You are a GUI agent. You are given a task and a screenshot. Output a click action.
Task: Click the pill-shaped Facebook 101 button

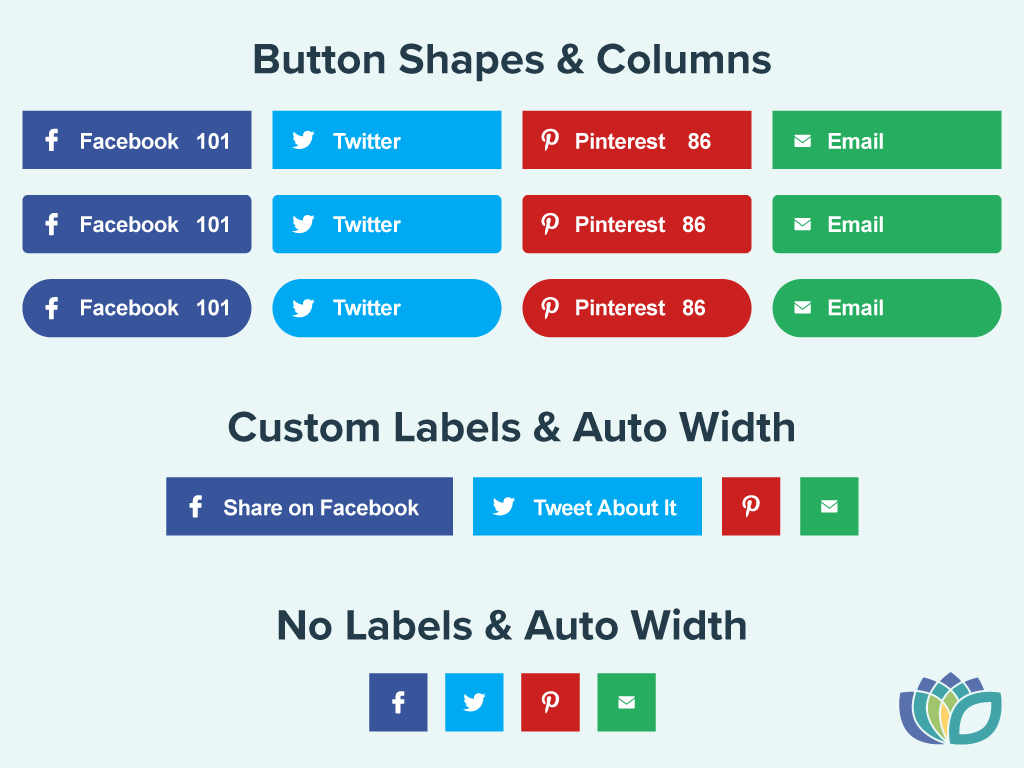137,308
